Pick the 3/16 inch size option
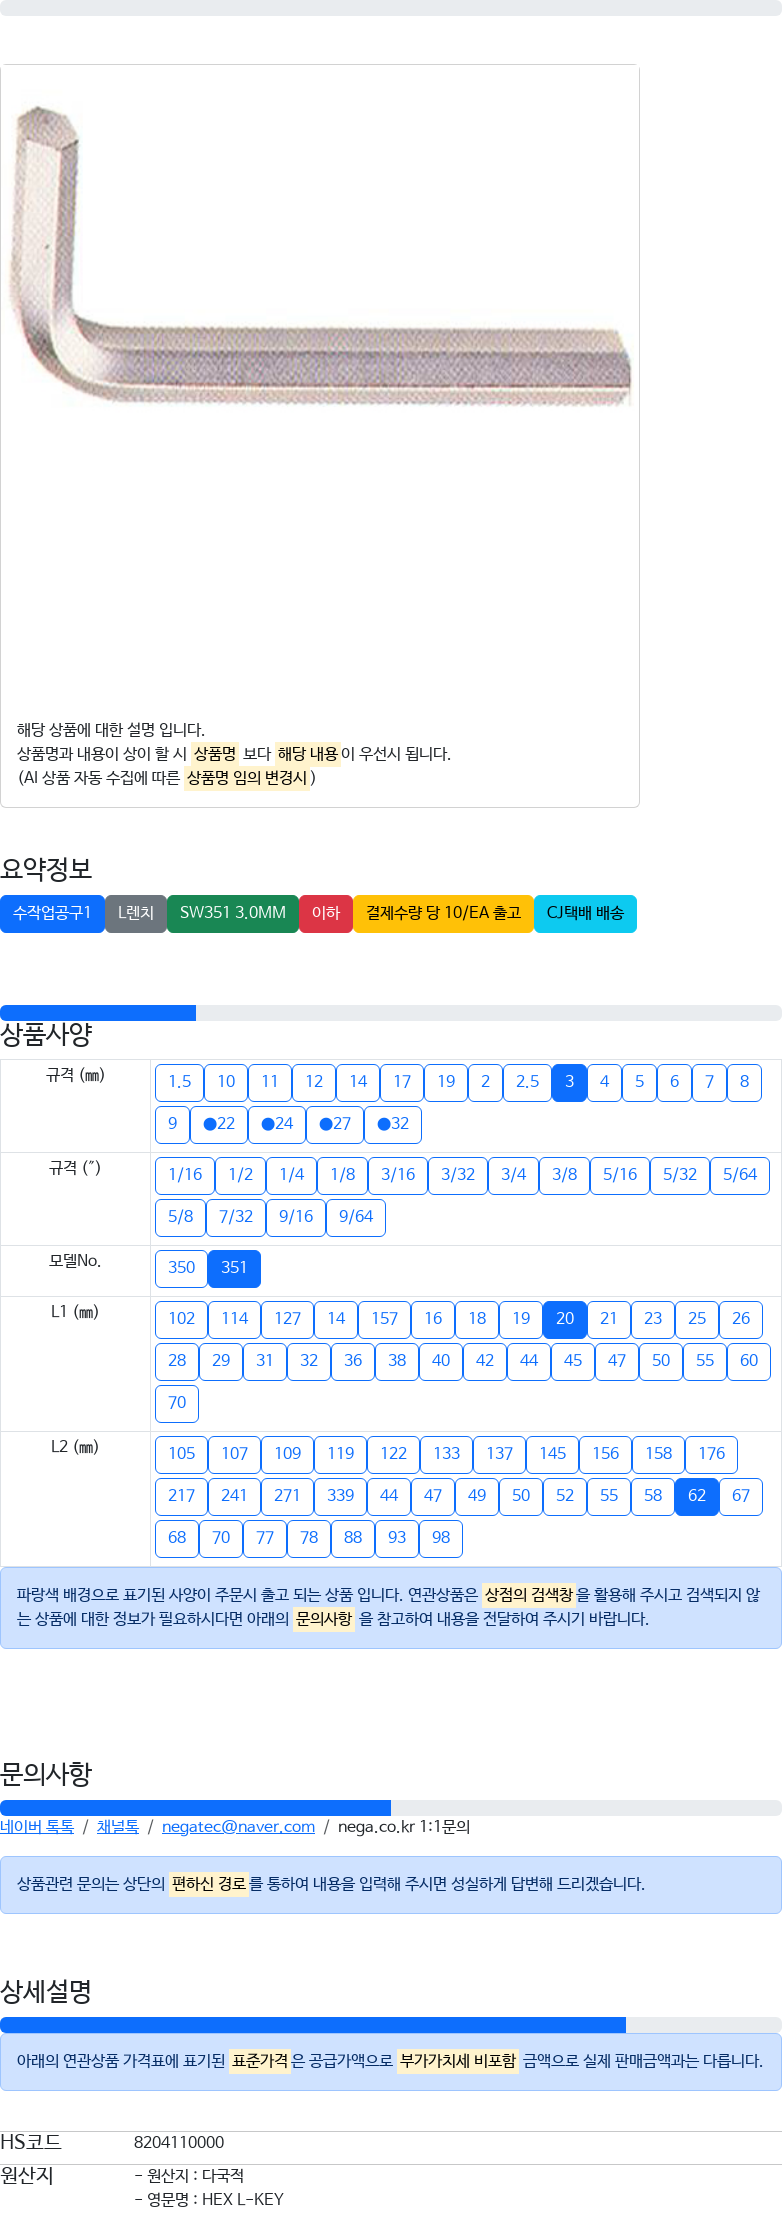The width and height of the screenshot is (782, 2213). tap(398, 1175)
